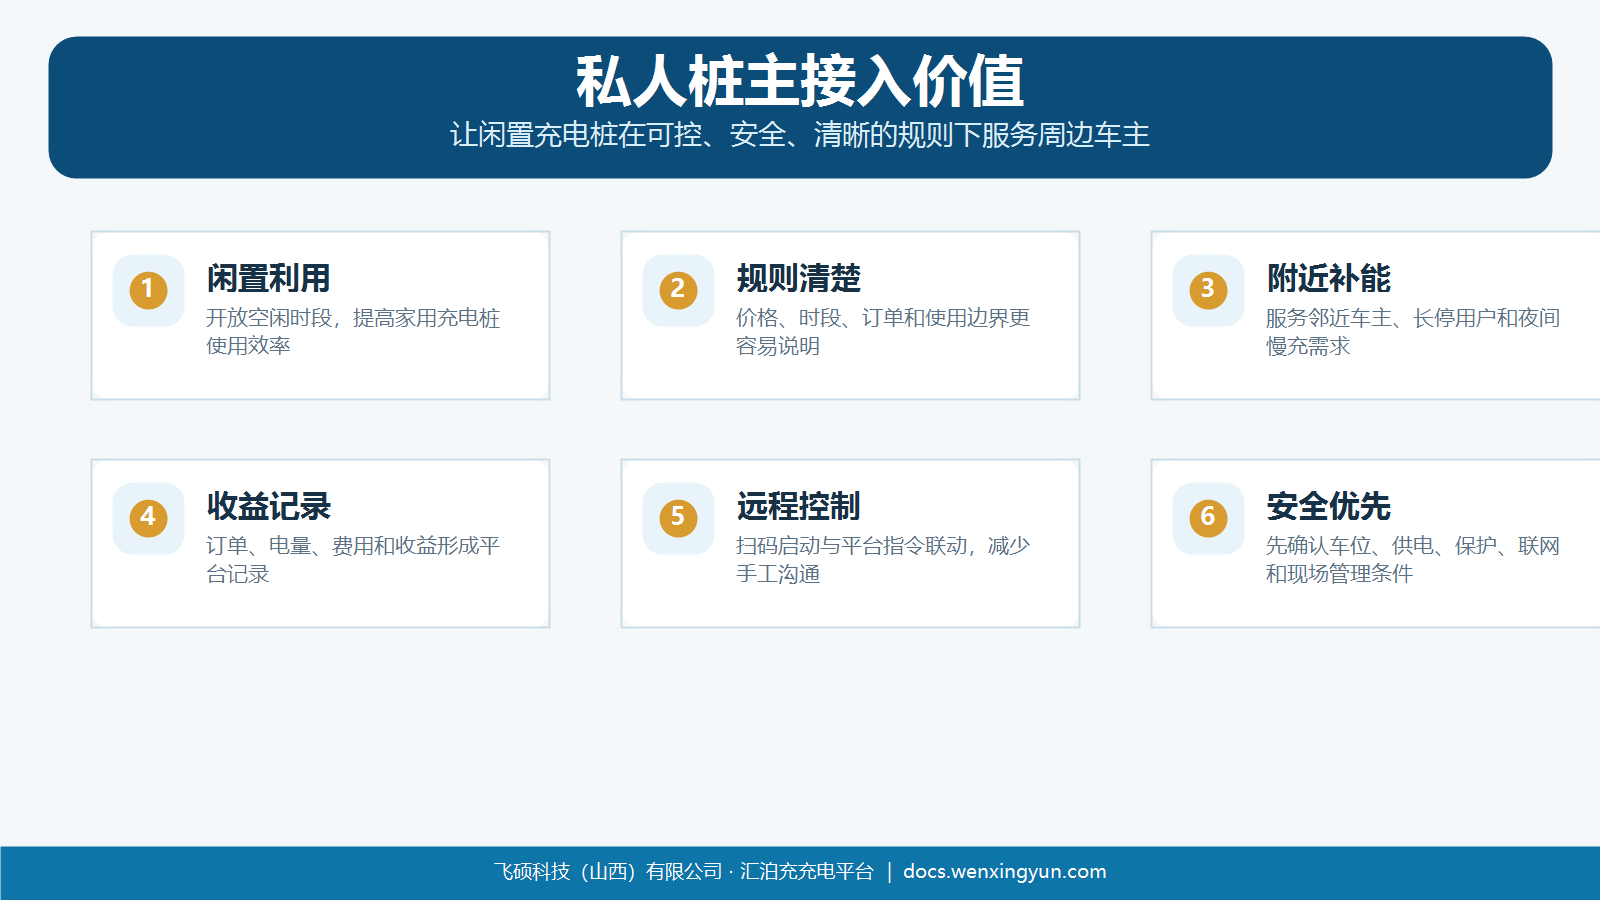The width and height of the screenshot is (1600, 900).
Task: Click the heading 收益记录
Action: 268,506
